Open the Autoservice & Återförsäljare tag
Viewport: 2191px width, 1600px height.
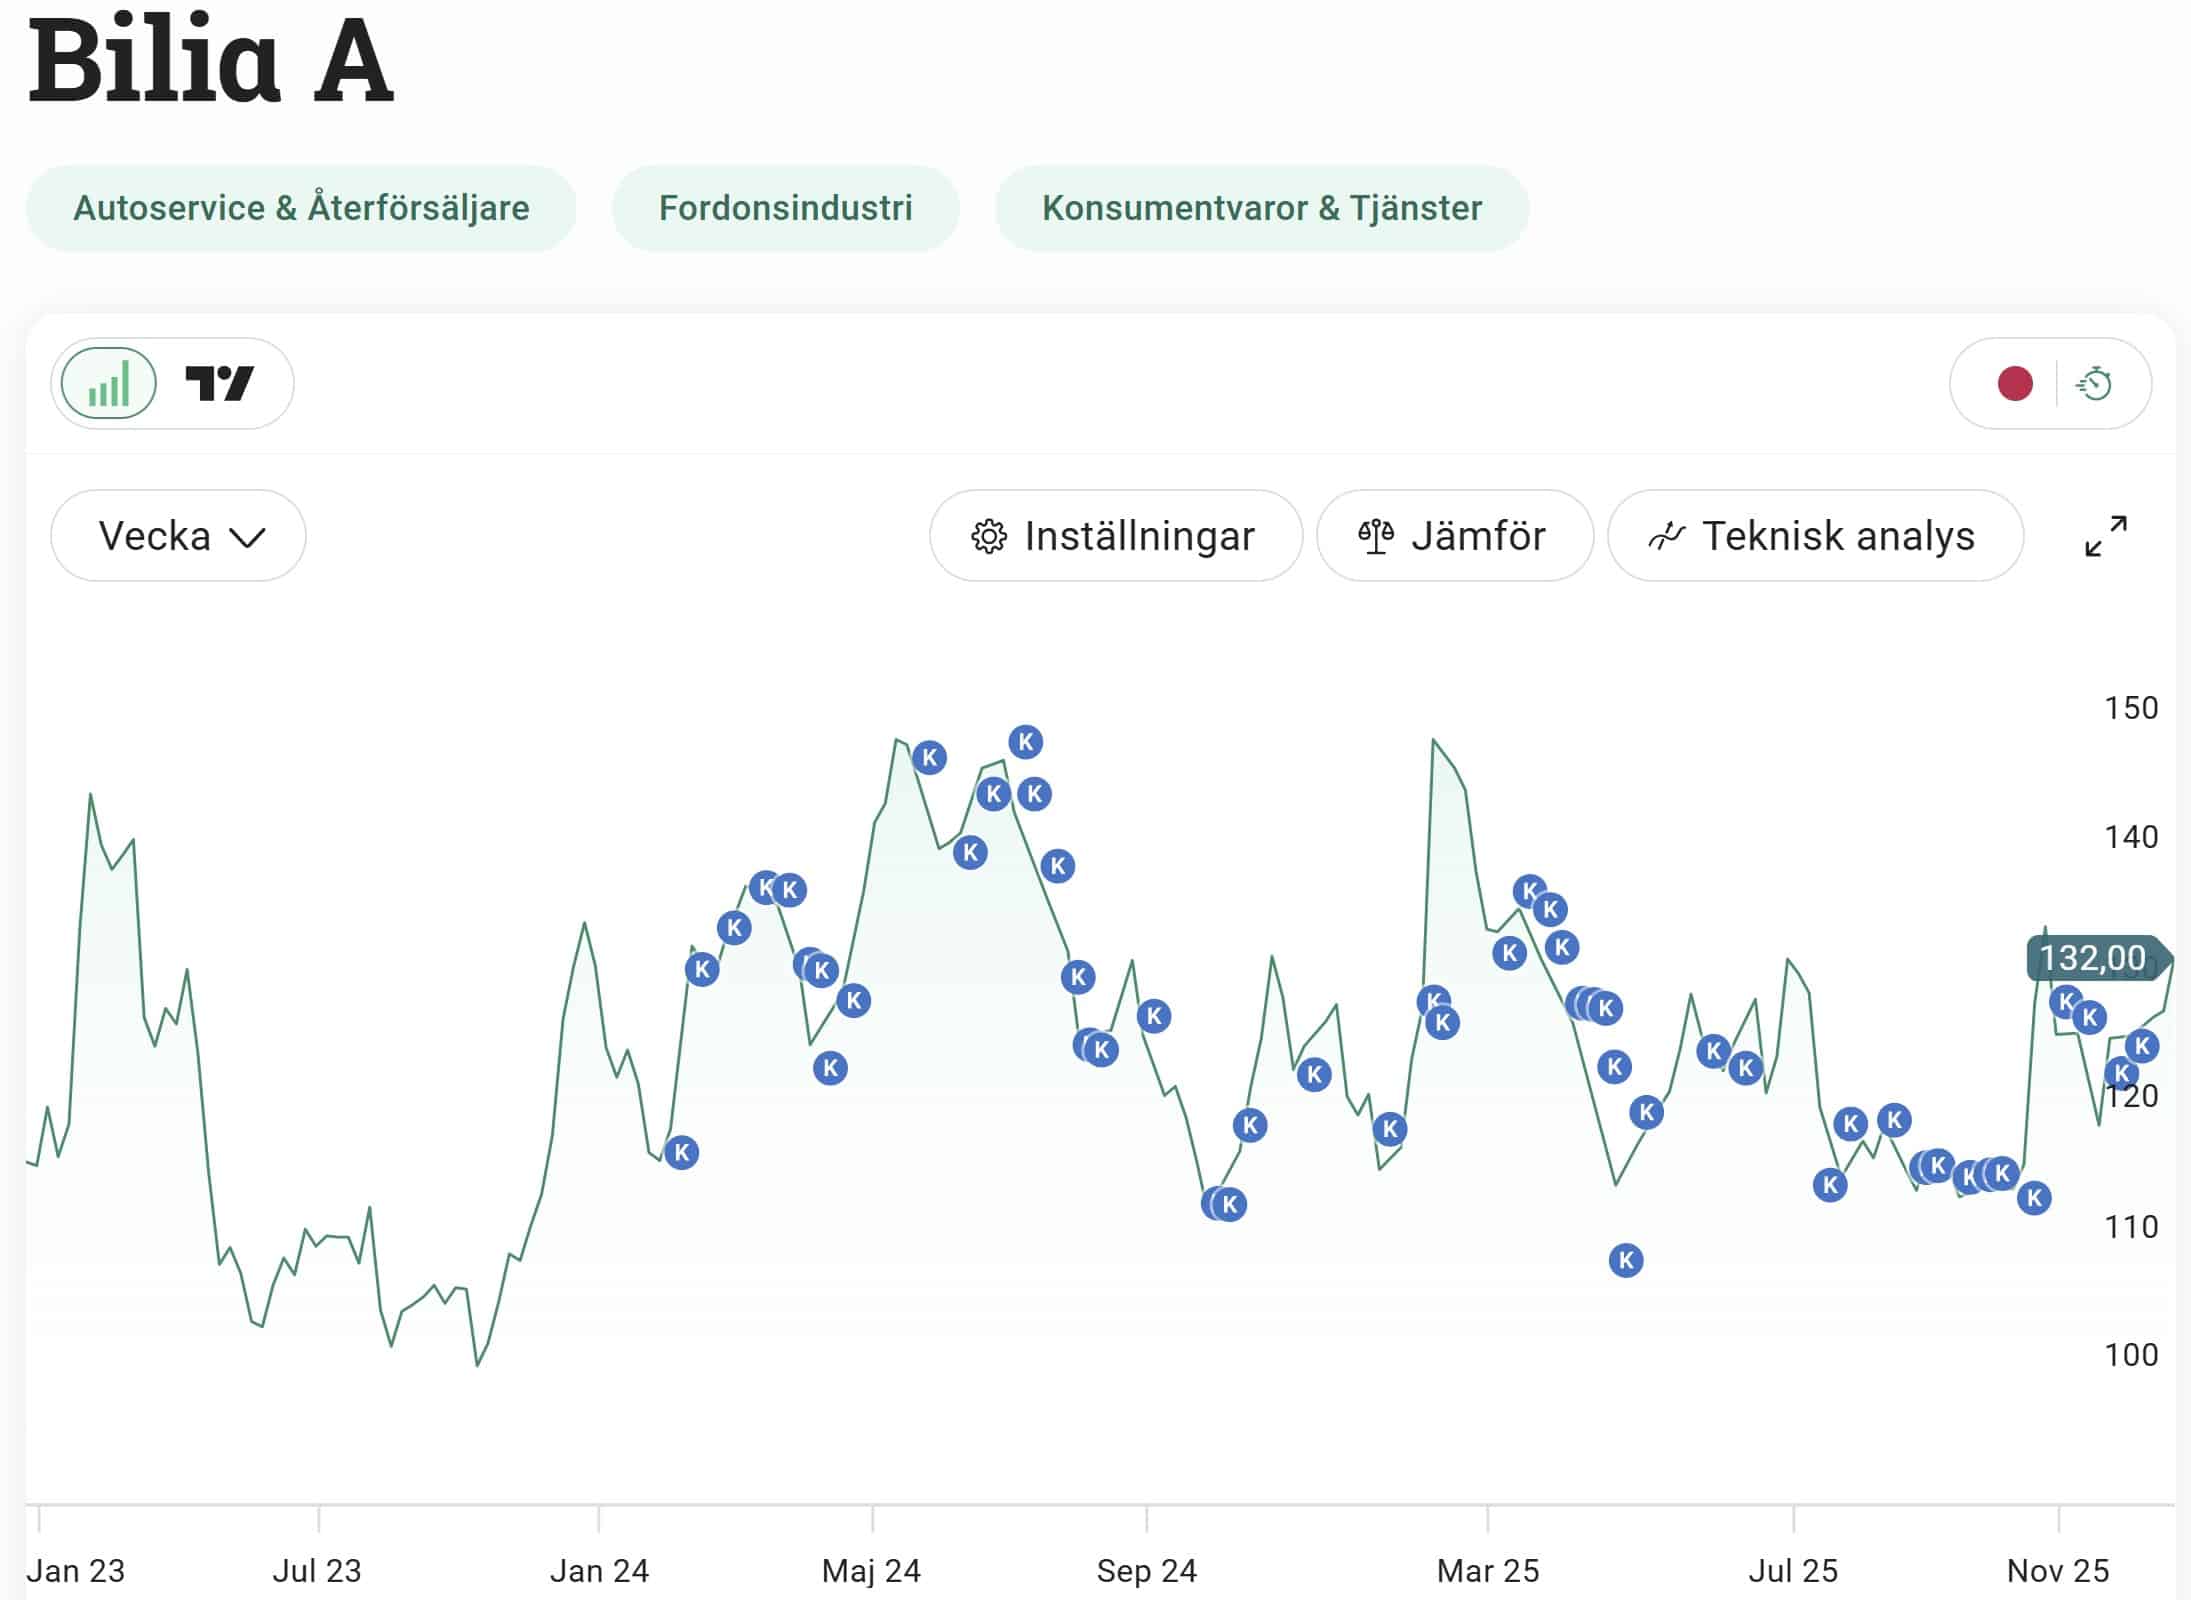301,208
